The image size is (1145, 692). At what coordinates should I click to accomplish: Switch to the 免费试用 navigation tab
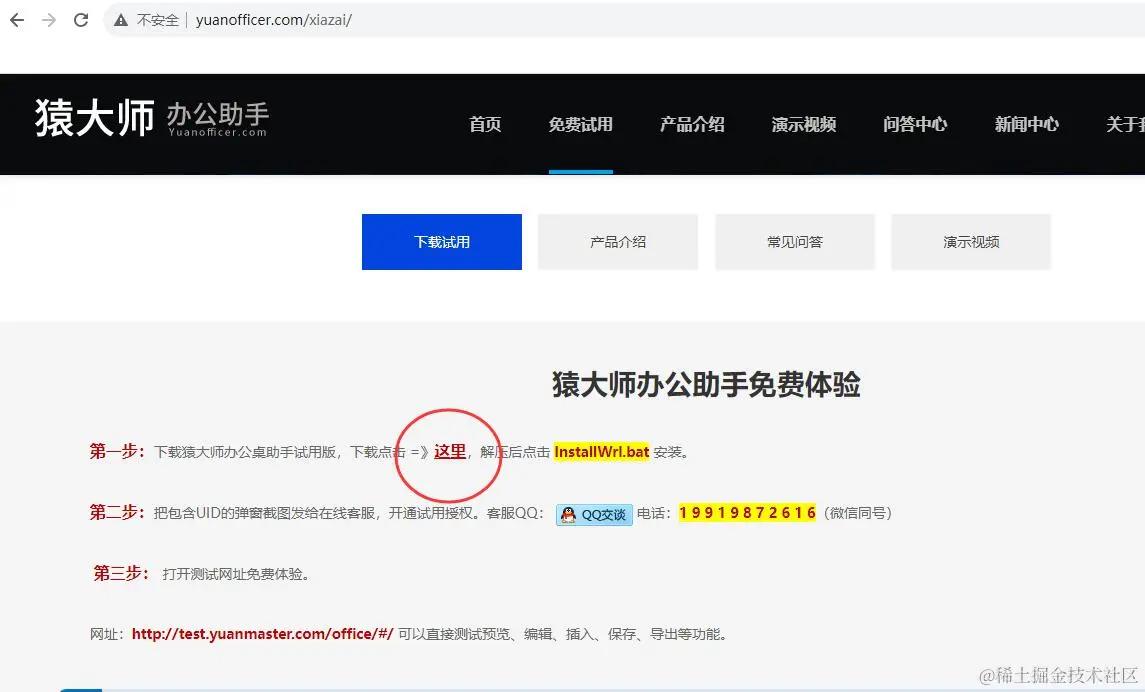581,125
